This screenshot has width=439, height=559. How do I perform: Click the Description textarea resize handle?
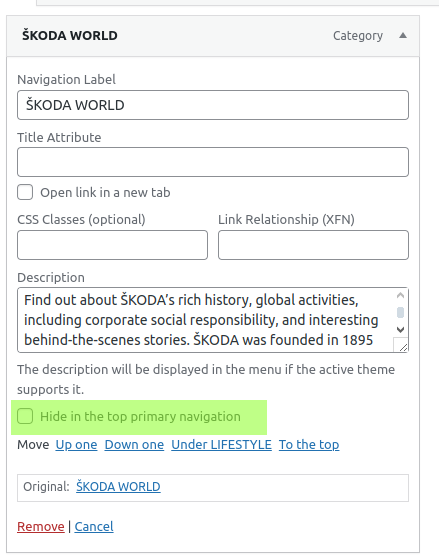tap(403, 348)
